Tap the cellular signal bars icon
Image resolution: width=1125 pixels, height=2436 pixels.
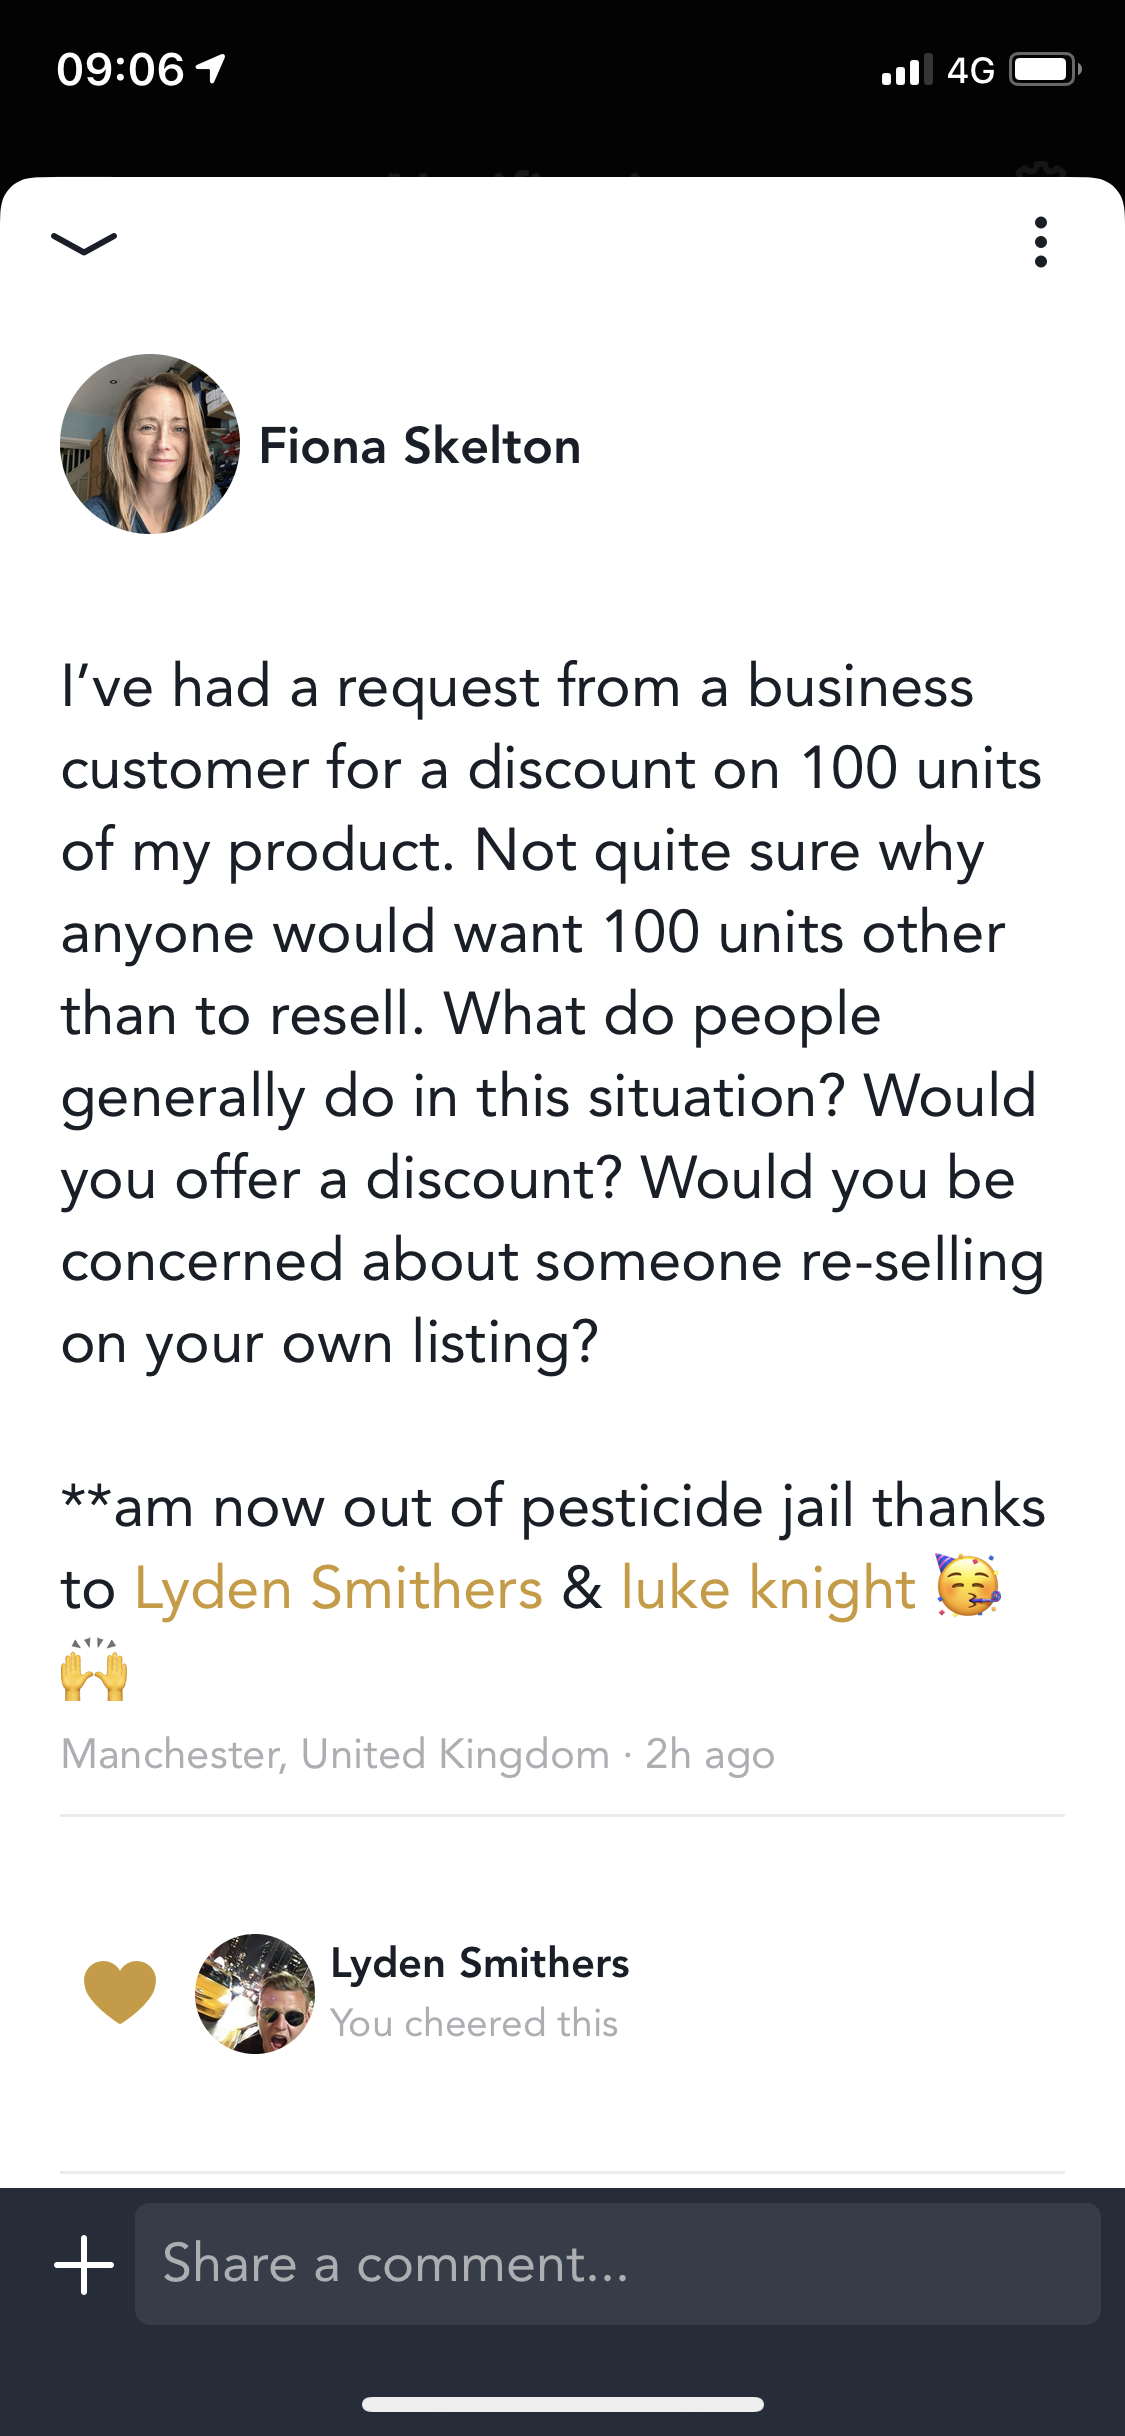click(x=907, y=70)
